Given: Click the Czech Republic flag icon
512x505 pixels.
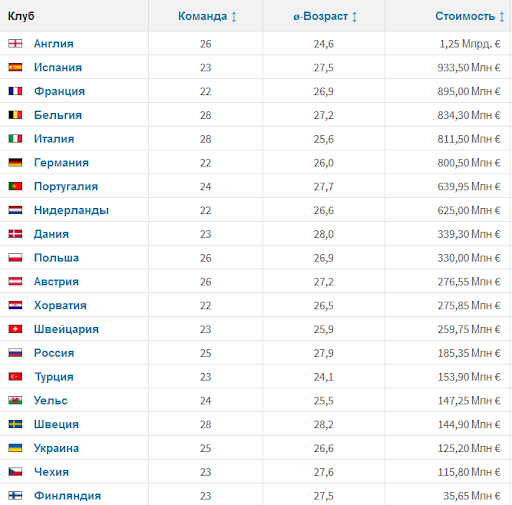Looking at the screenshot, I should coord(15,472).
